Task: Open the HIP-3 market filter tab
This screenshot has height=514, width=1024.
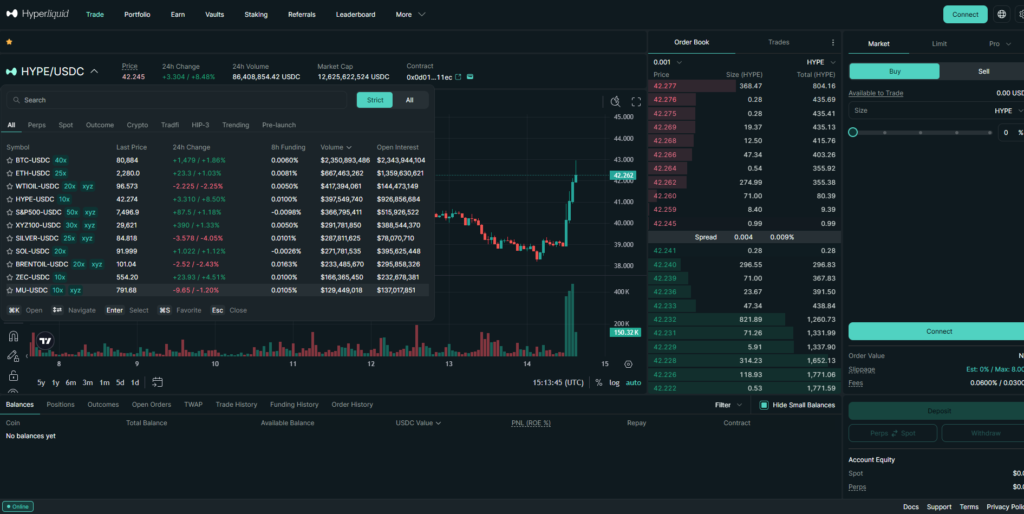Action: coord(200,125)
